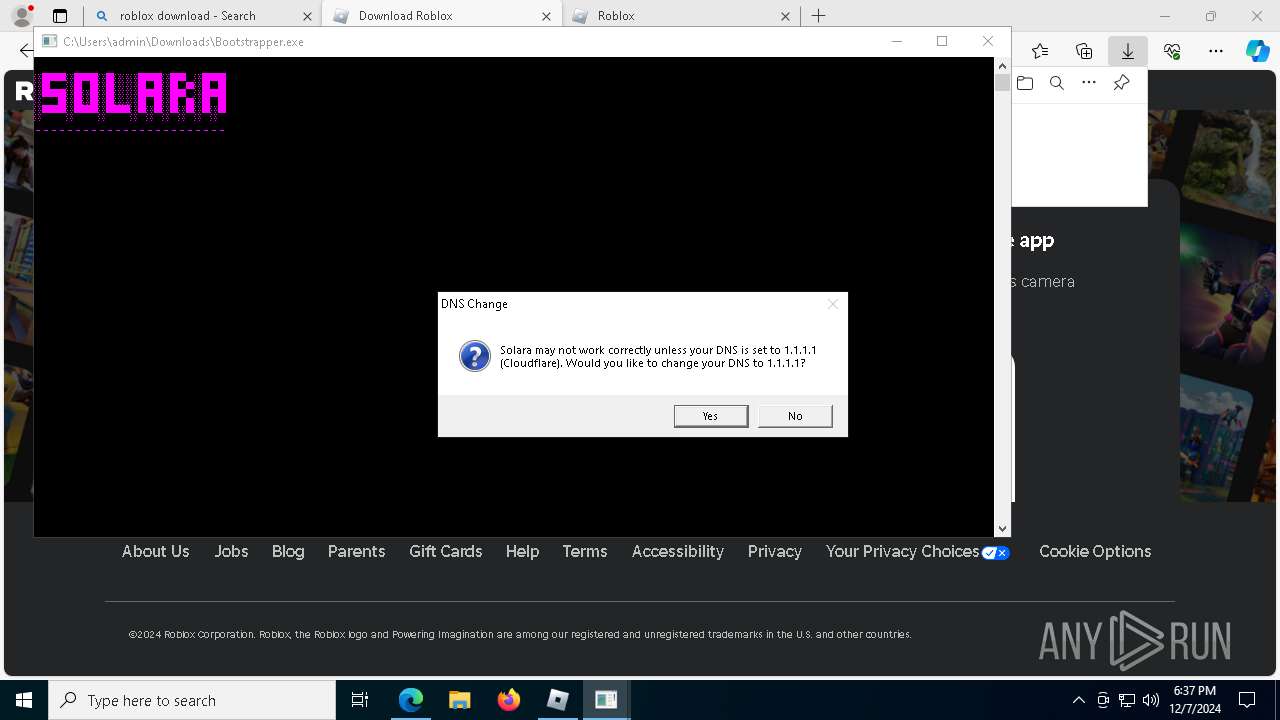Image resolution: width=1280 pixels, height=720 pixels.
Task: Open the Roblox taskbar icon
Action: (x=557, y=700)
